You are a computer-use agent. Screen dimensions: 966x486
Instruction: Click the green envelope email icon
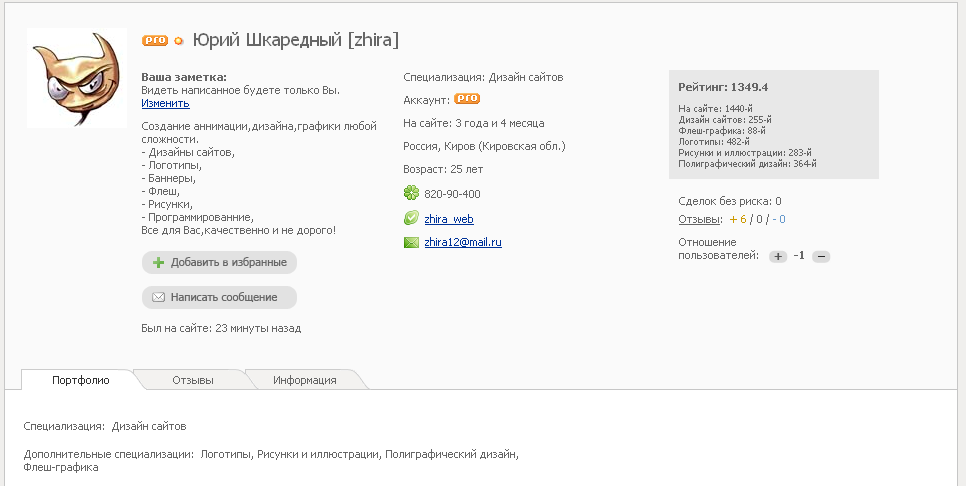[x=411, y=242]
